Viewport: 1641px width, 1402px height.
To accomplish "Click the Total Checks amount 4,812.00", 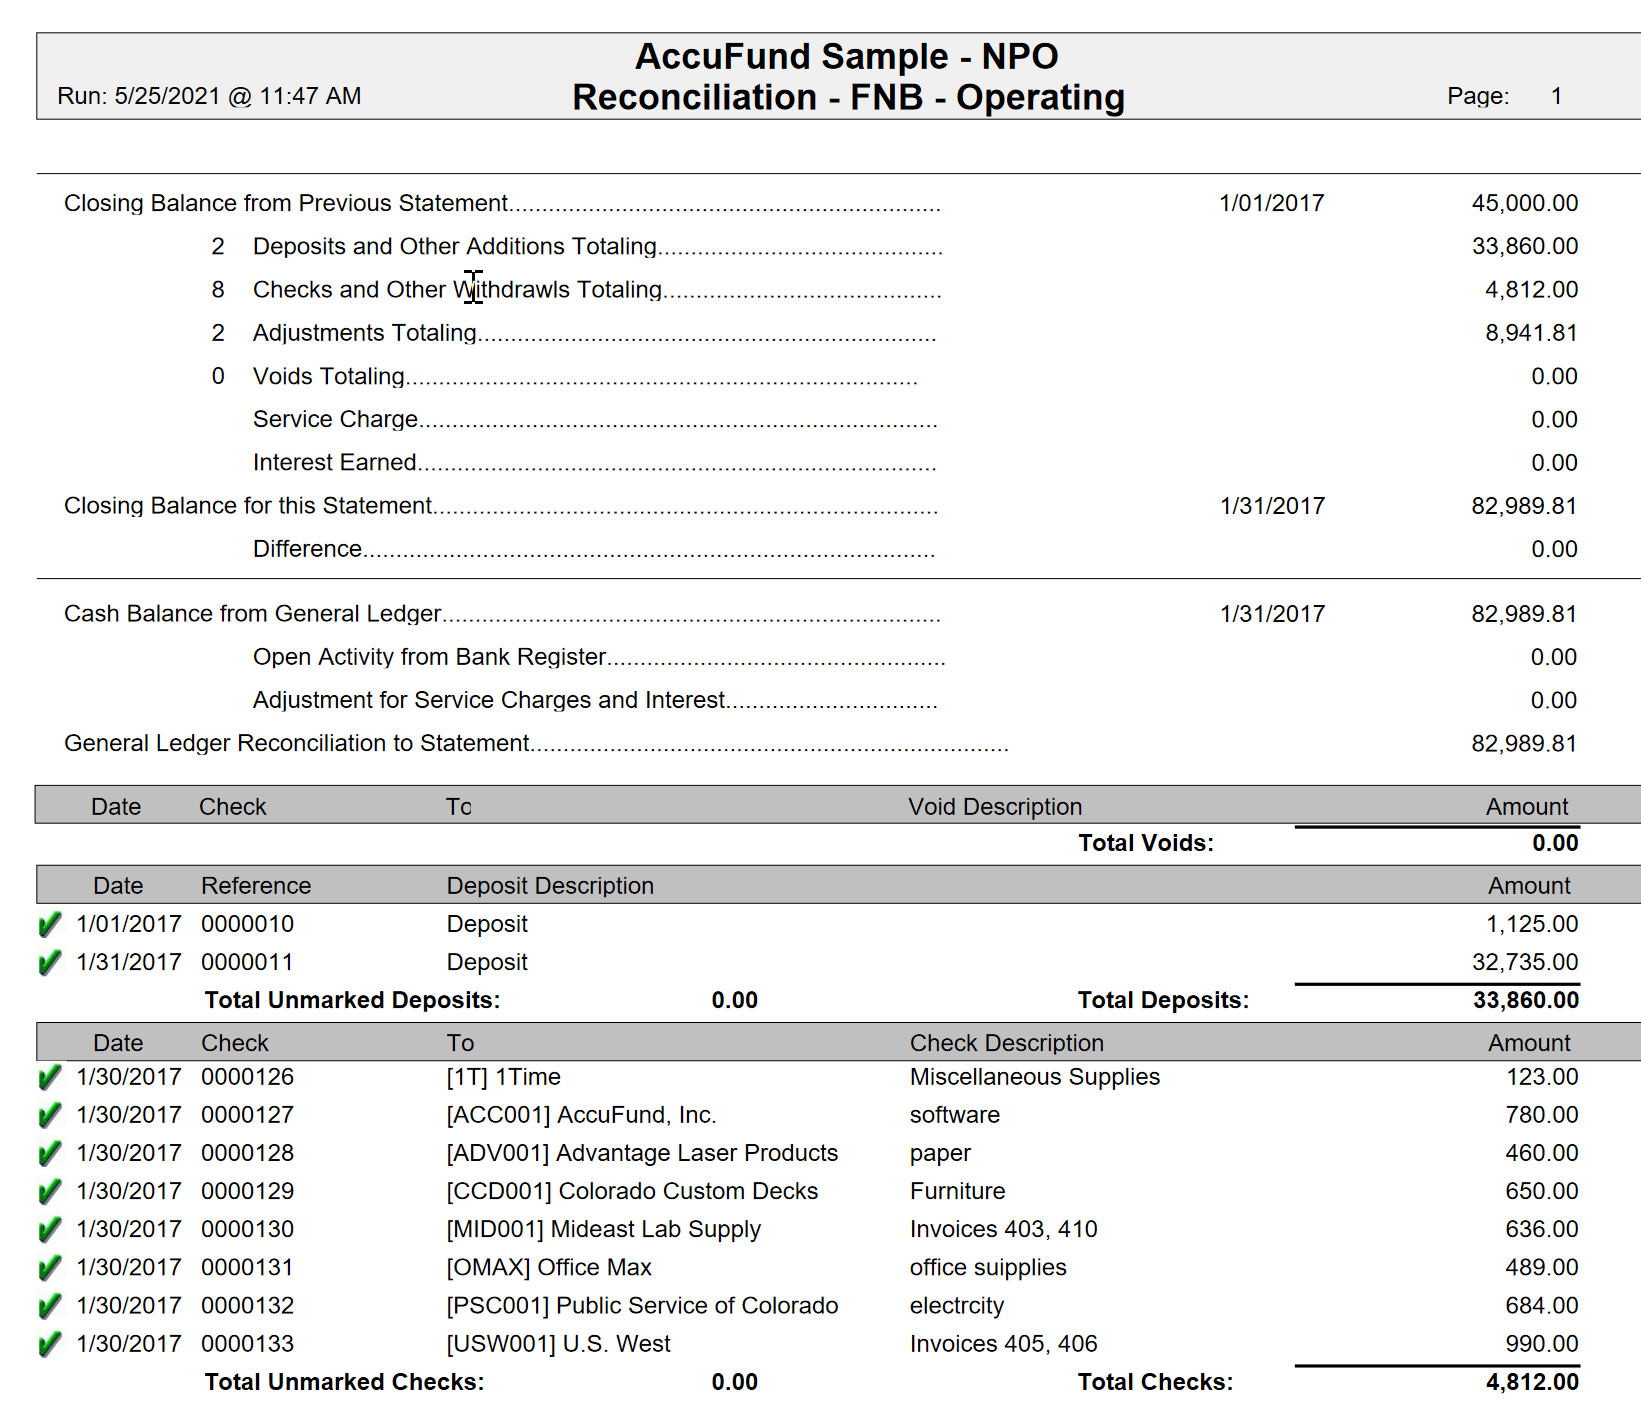I will point(1531,1382).
